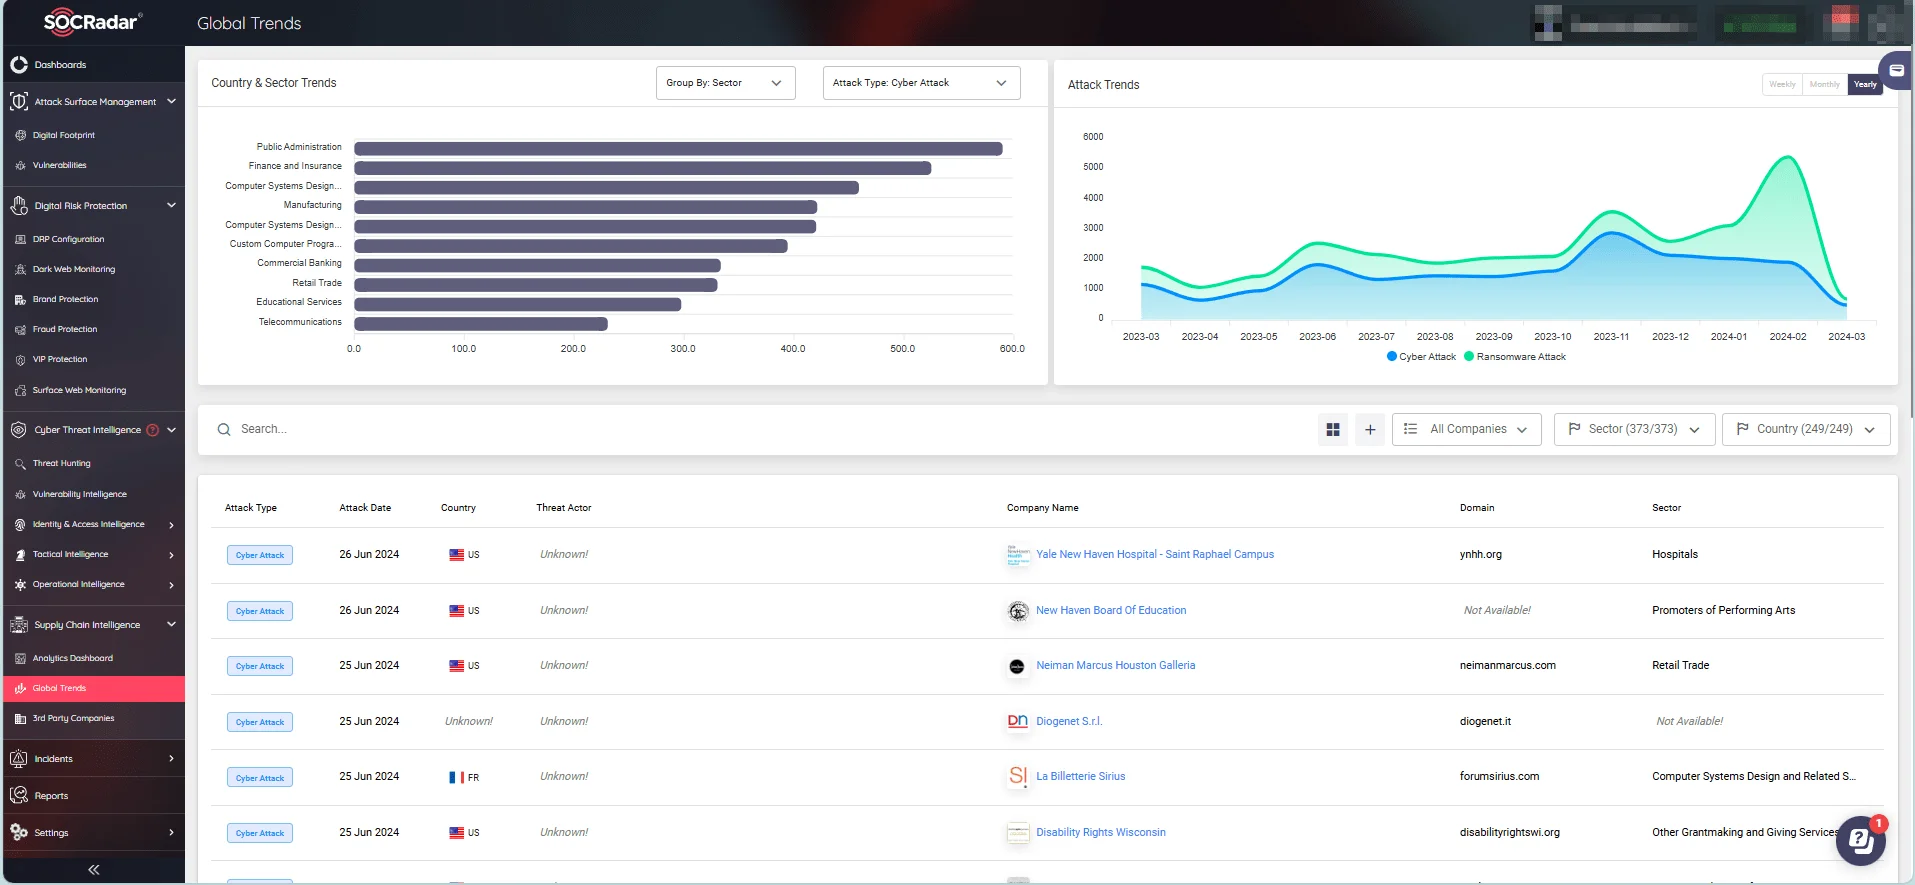This screenshot has width=1915, height=885.
Task: Click the cyber threat intelligence help question icon
Action: [153, 430]
